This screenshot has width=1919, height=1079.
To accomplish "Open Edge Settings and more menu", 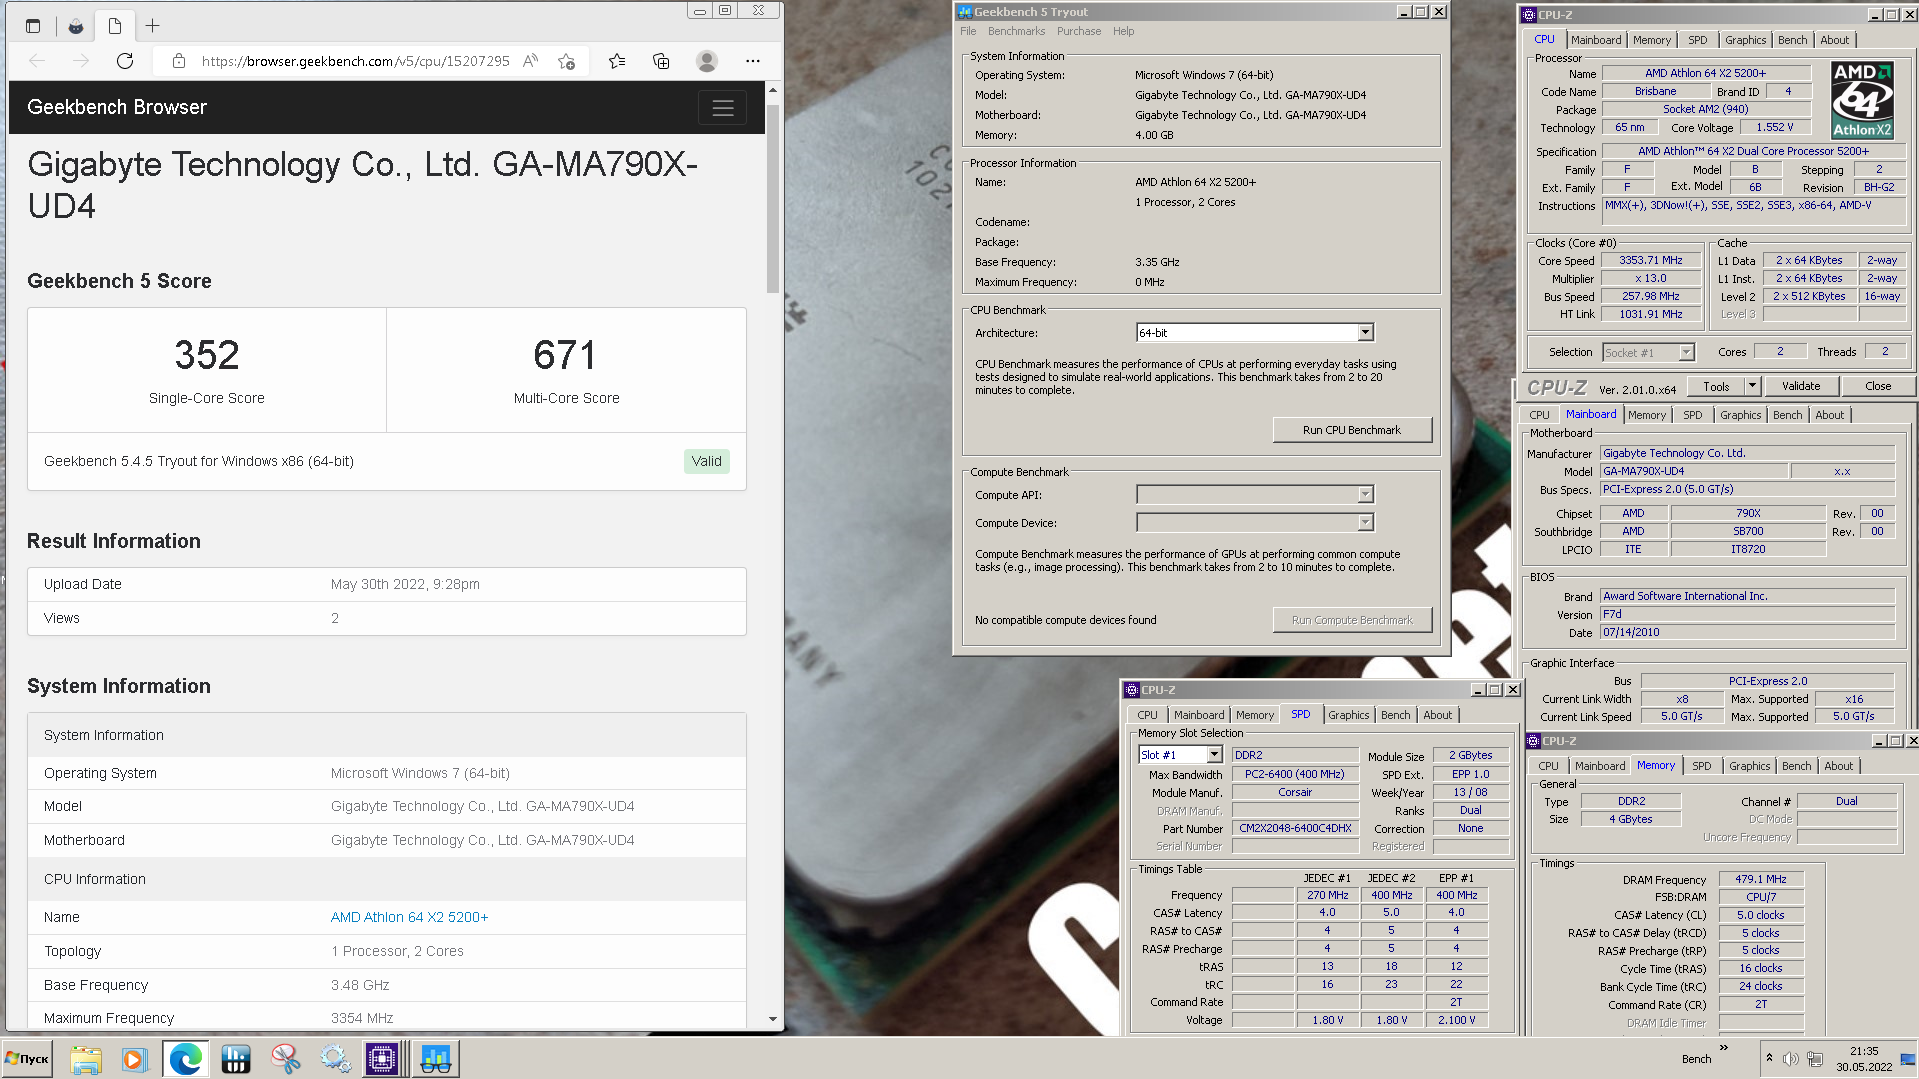I will 753,61.
